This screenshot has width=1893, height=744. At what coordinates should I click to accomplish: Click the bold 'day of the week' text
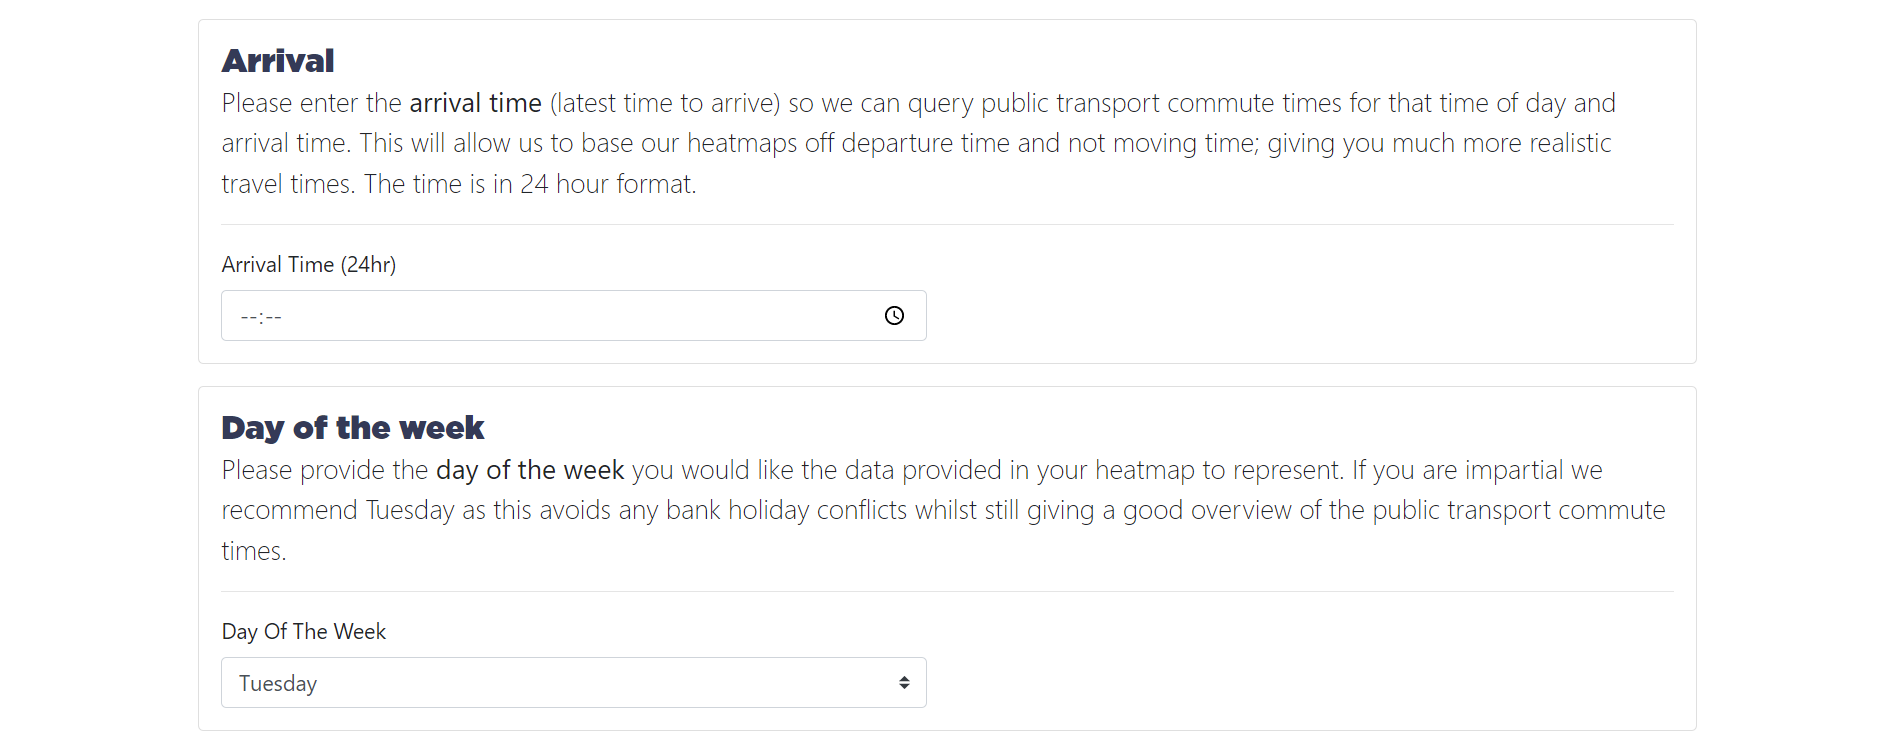click(x=530, y=470)
